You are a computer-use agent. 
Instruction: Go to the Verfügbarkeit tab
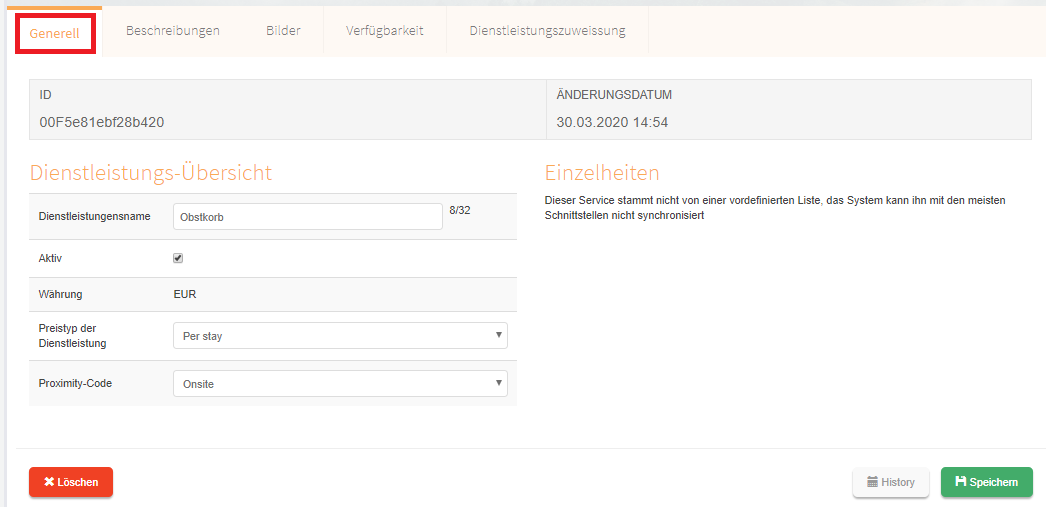385,31
